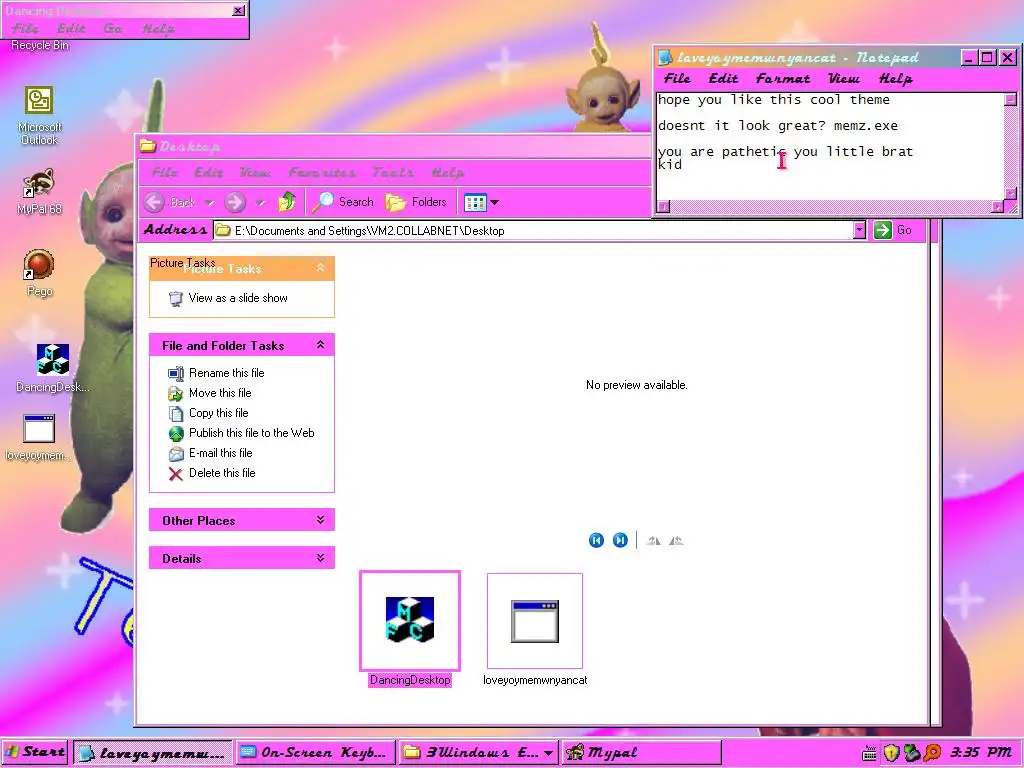
Task: Open the Go menu in the Dancing Desktop window
Action: tap(113, 28)
